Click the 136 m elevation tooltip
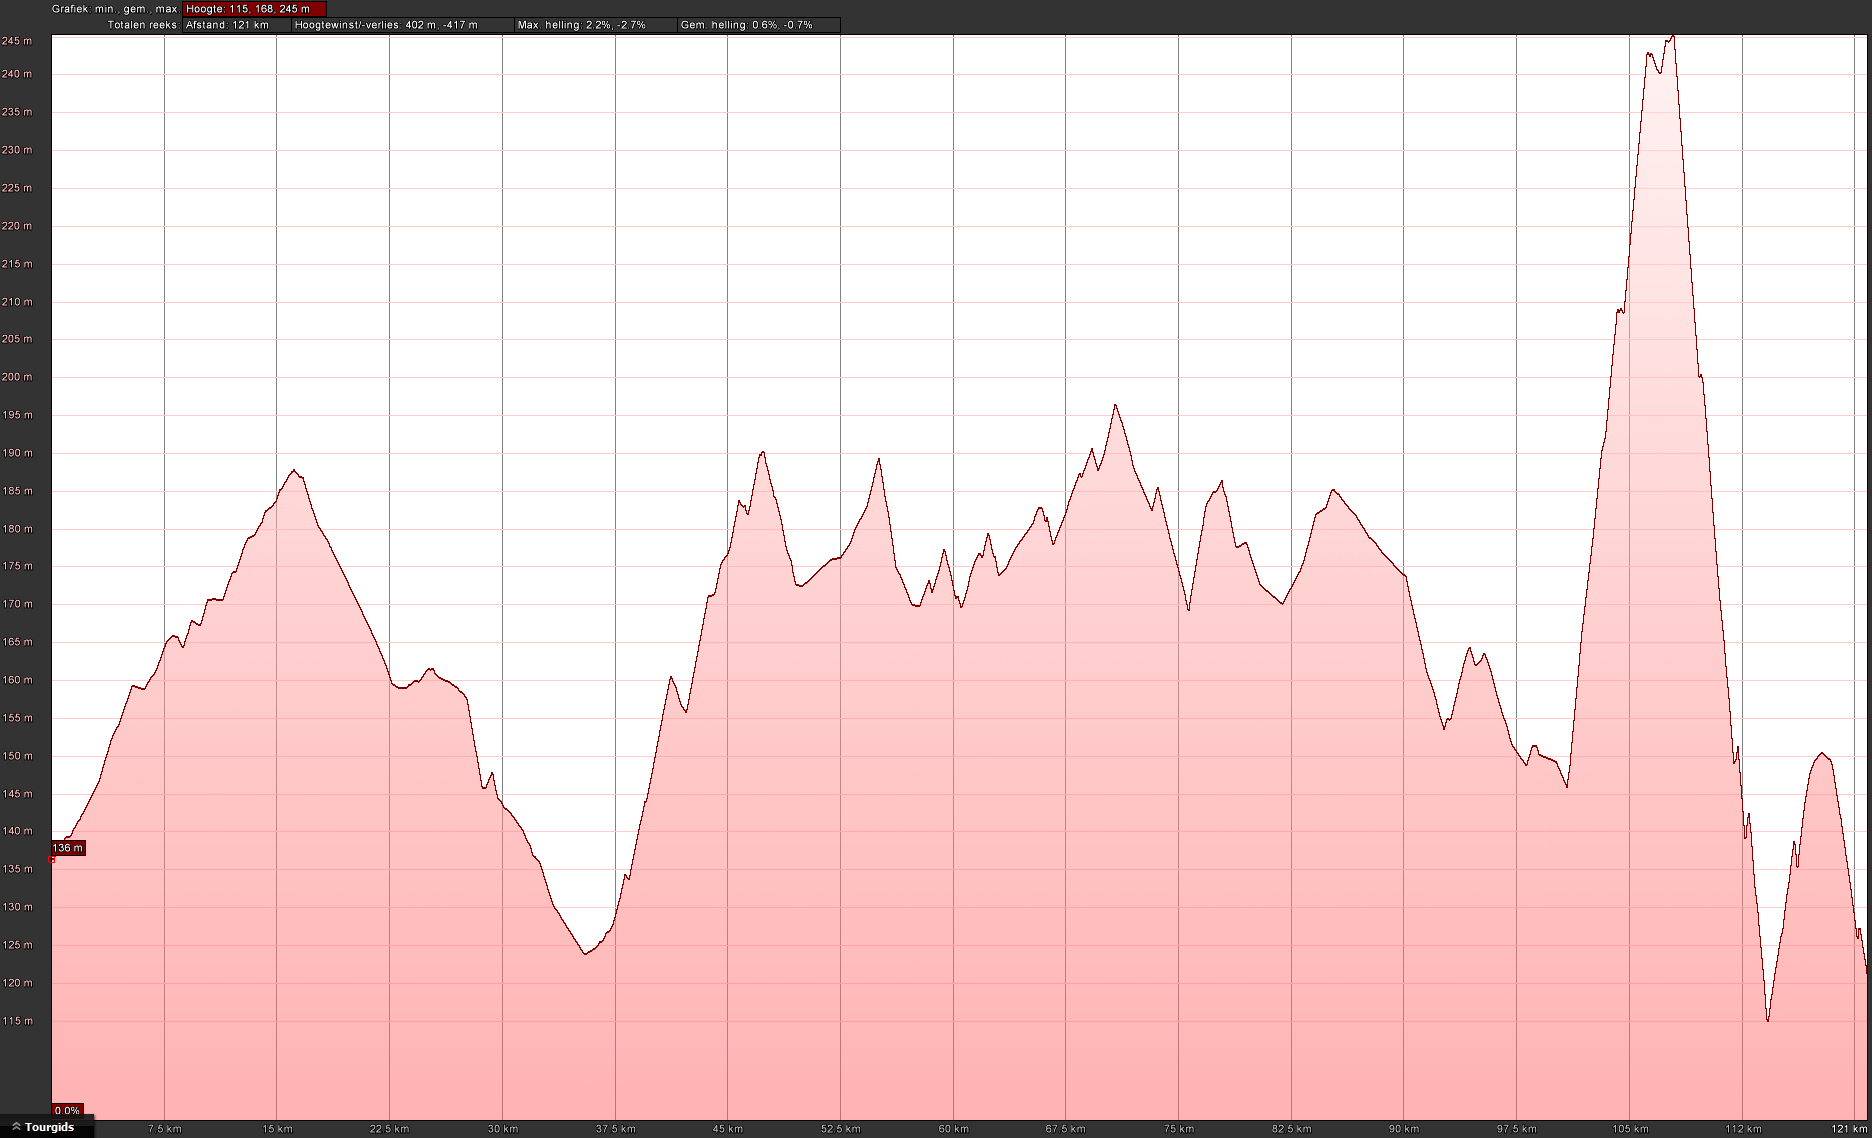Viewport: 1872px width, 1138px height. [x=68, y=848]
